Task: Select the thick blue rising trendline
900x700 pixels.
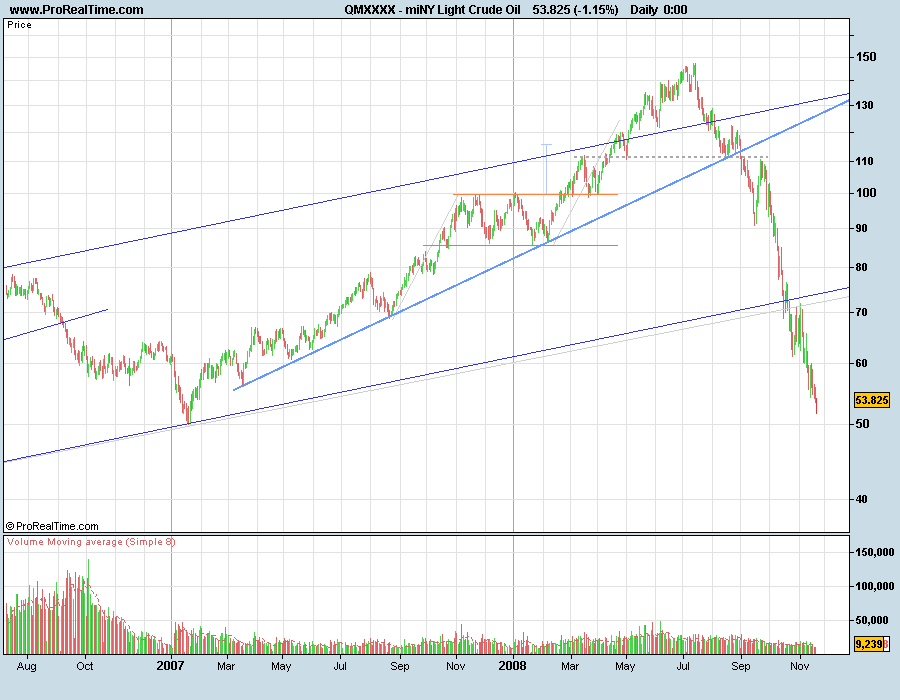Action: [x=541, y=246]
